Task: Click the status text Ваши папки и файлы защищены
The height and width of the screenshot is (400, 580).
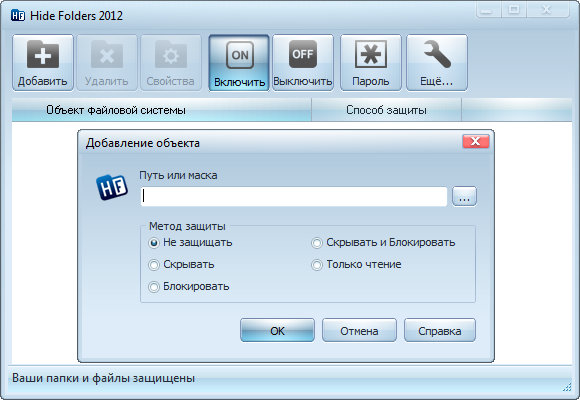Action: click(x=104, y=378)
